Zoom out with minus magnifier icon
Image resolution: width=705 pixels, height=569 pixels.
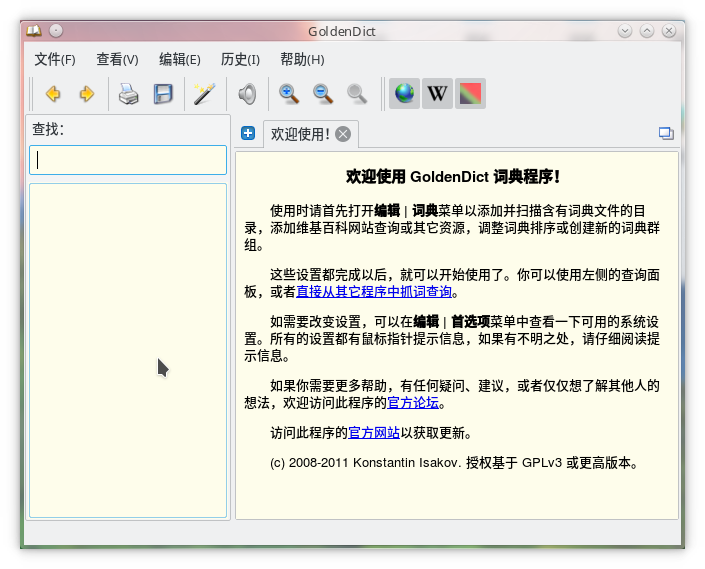[x=323, y=94]
